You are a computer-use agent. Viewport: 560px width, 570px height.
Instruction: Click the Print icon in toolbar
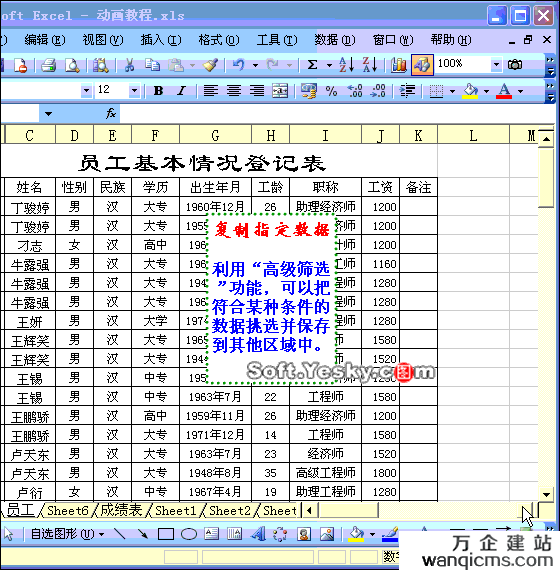[48, 65]
